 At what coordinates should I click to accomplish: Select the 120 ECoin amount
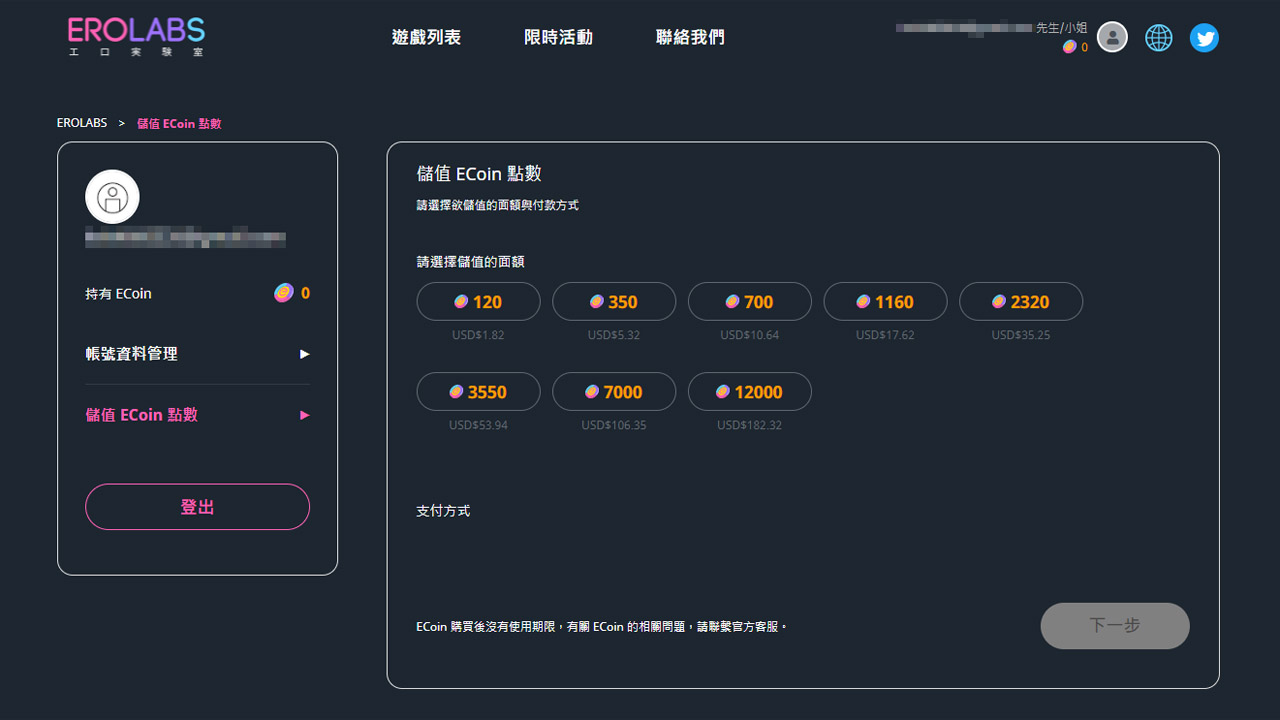(478, 302)
